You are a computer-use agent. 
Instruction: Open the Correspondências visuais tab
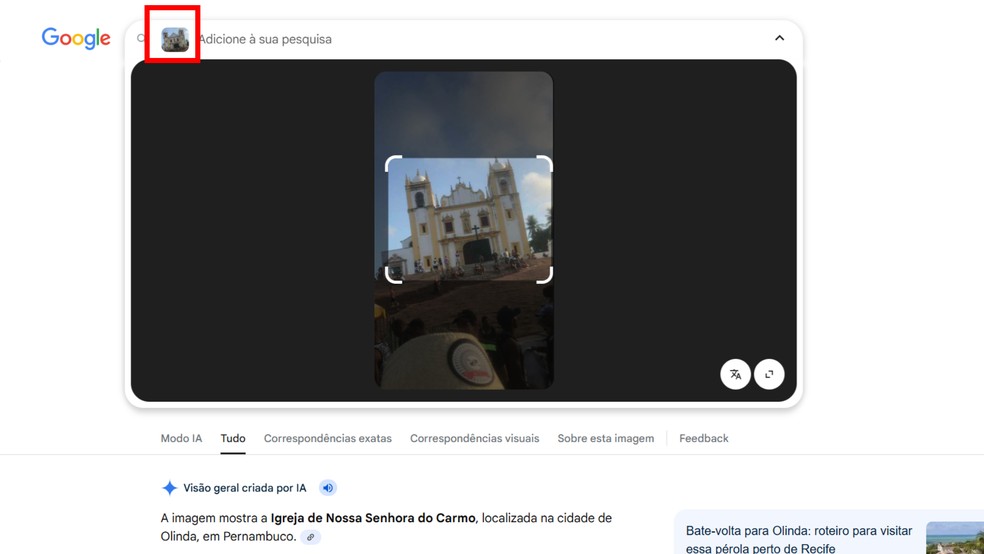tap(474, 439)
